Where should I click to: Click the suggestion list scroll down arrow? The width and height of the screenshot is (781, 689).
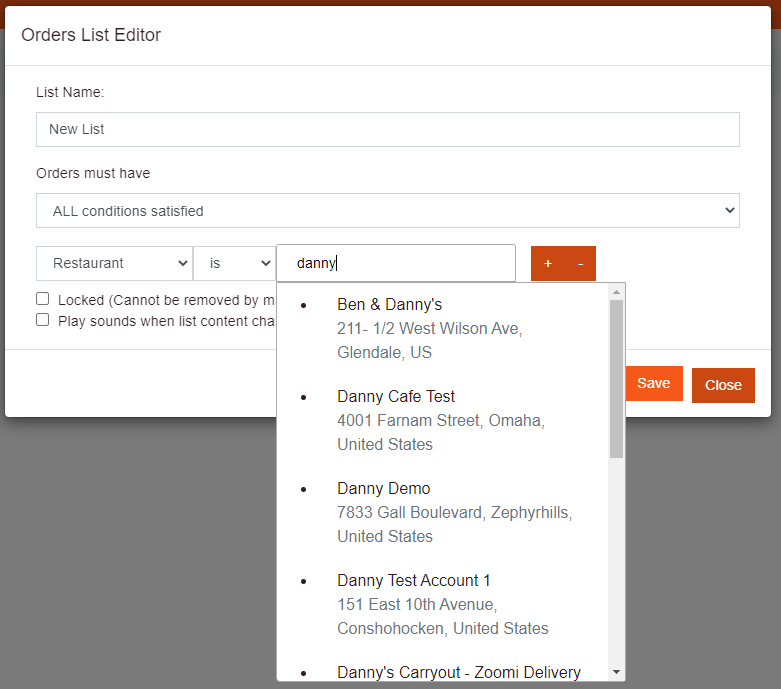616,672
